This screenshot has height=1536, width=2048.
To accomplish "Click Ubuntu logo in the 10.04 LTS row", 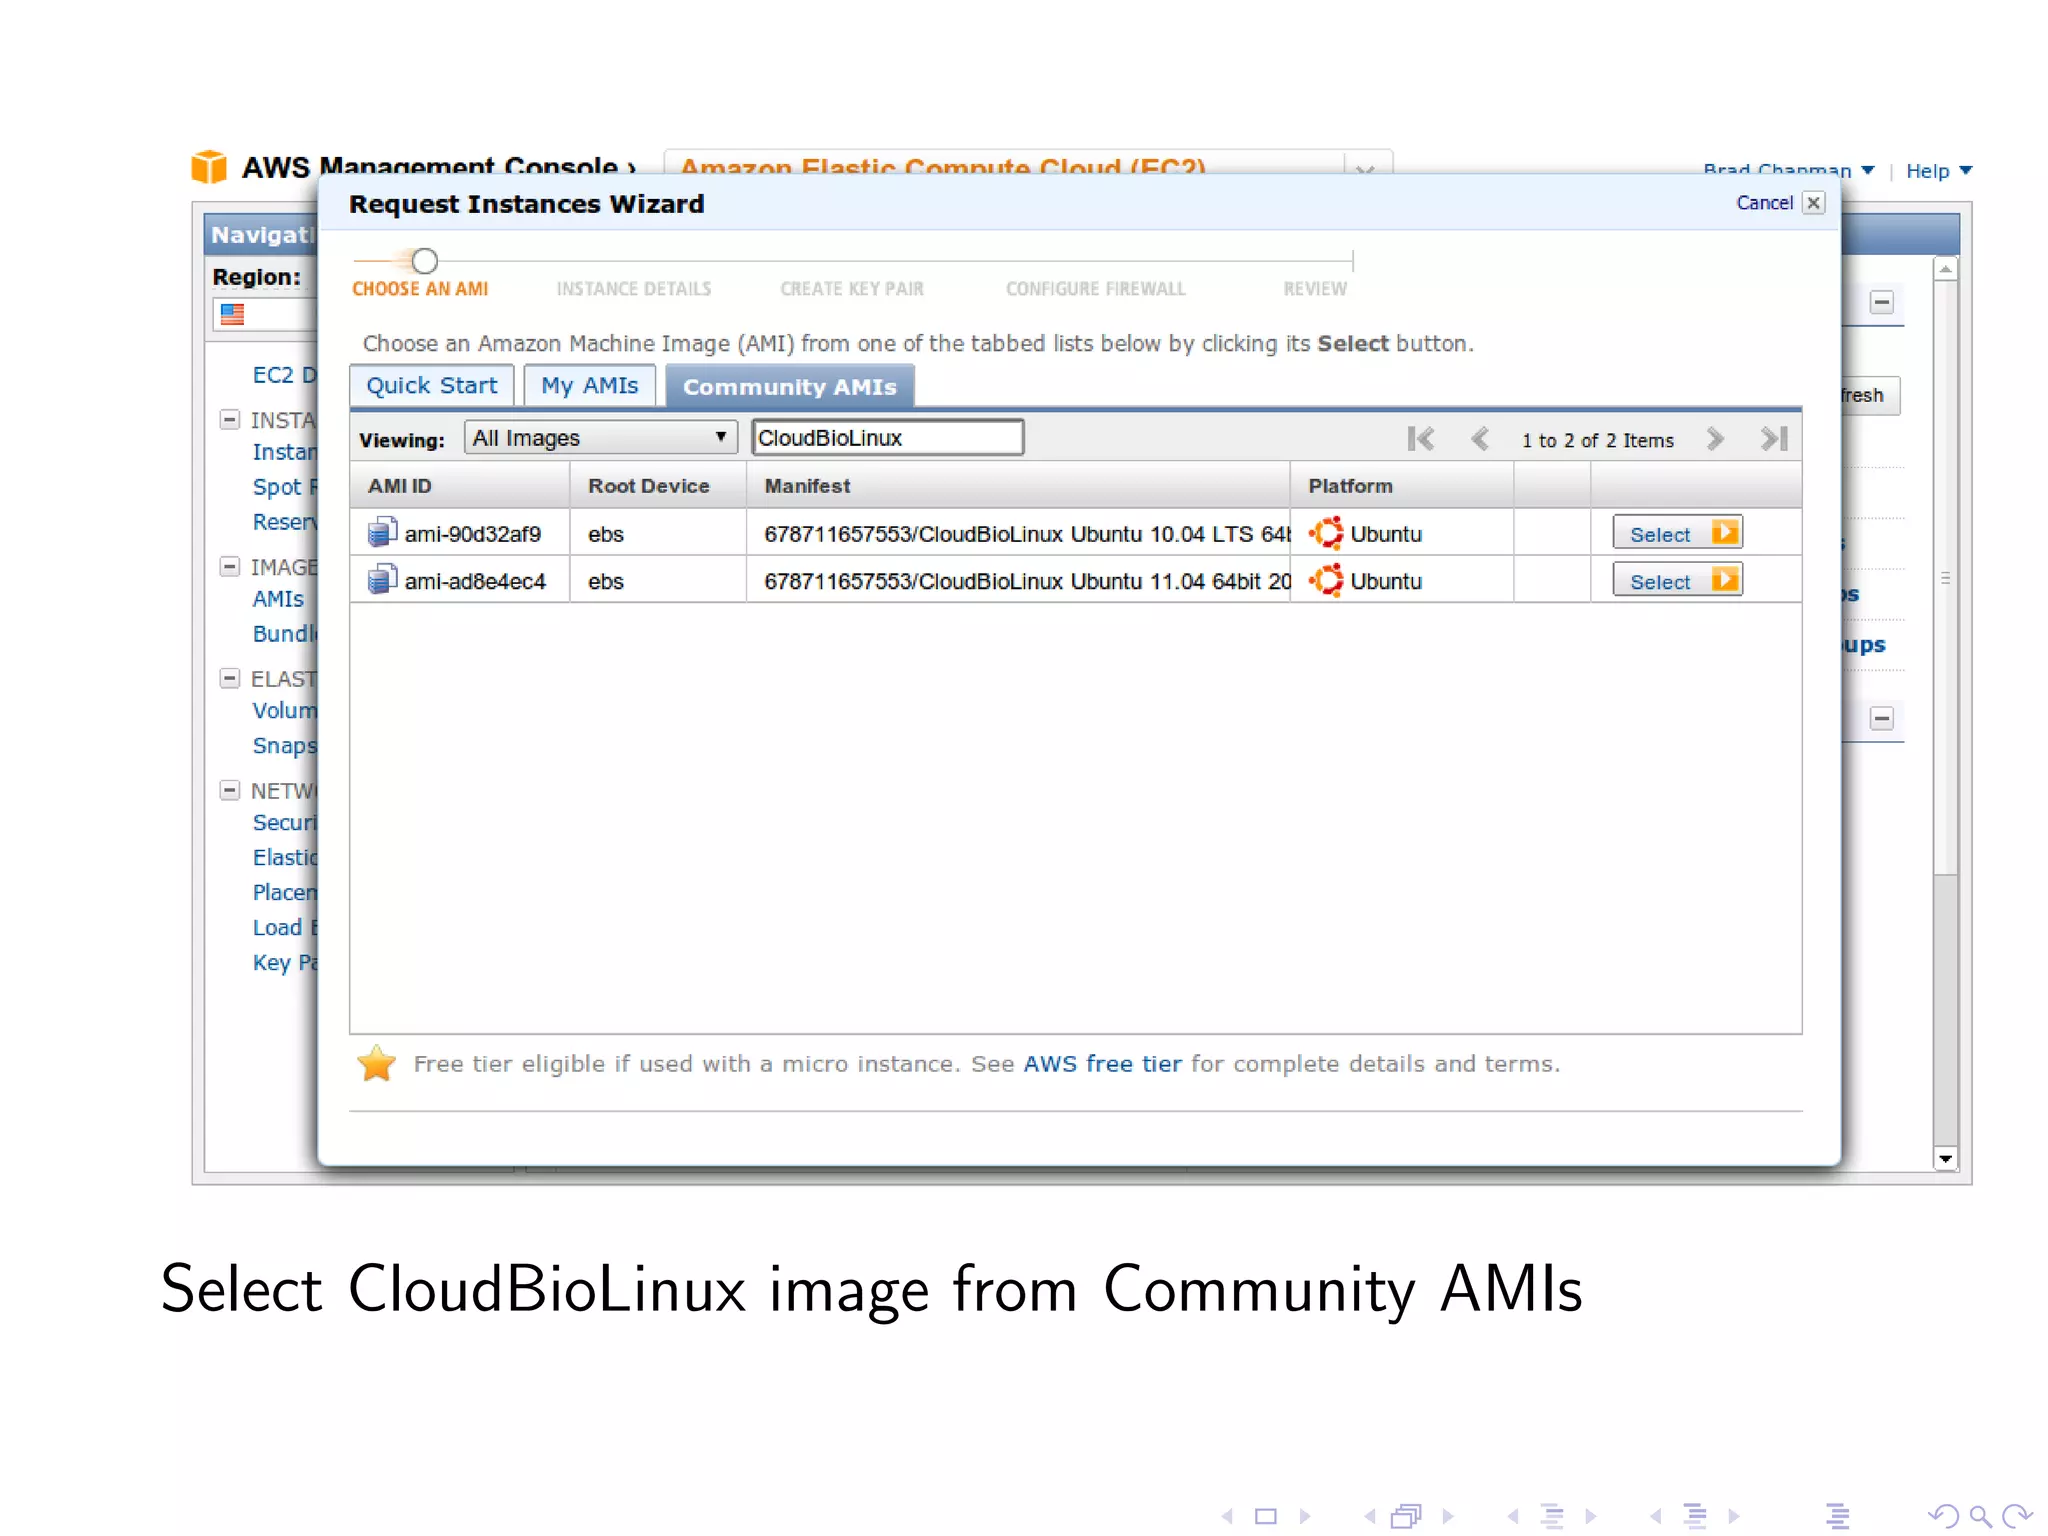I will 1326,533.
